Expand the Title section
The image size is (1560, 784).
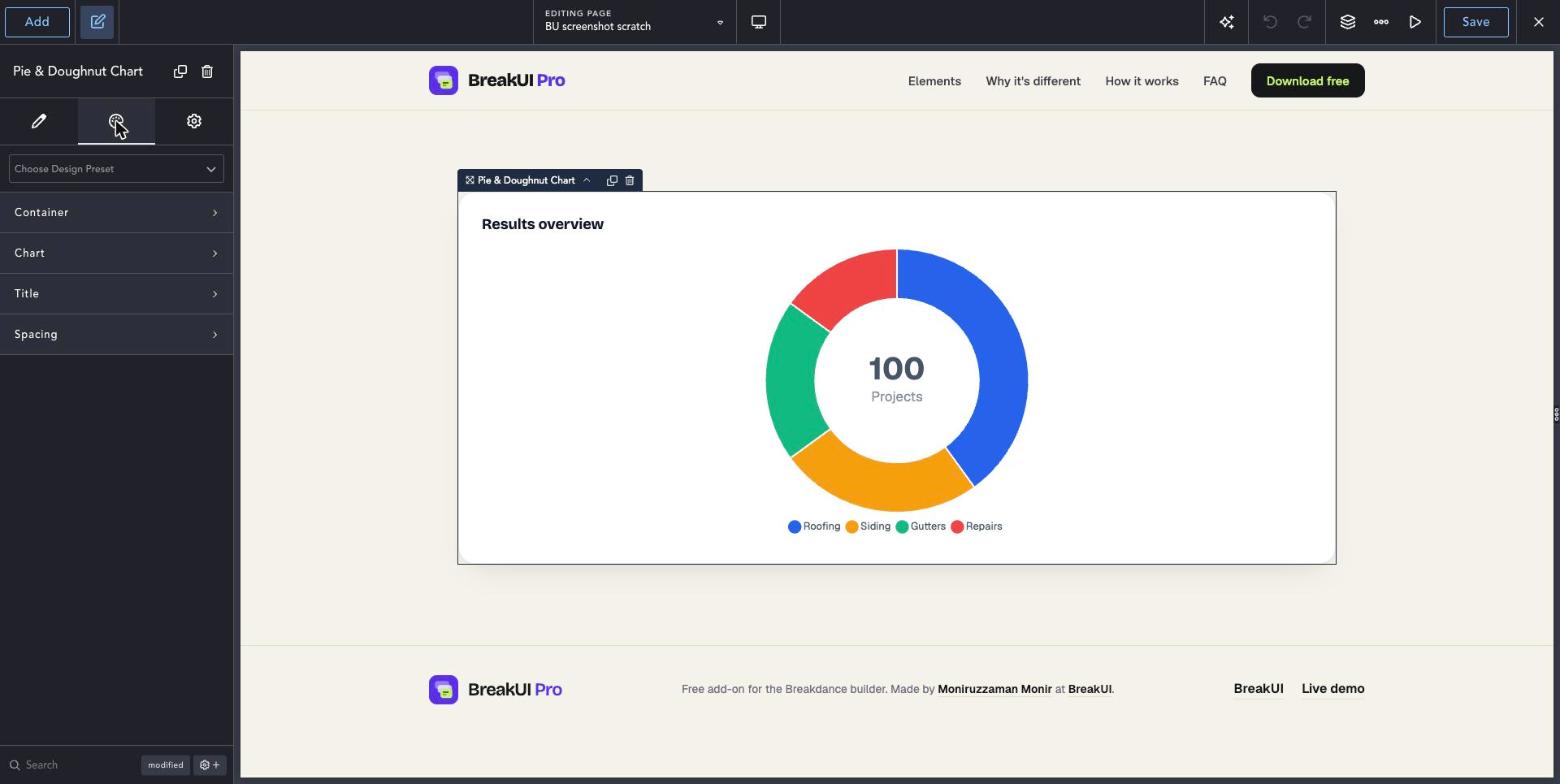tap(116, 294)
